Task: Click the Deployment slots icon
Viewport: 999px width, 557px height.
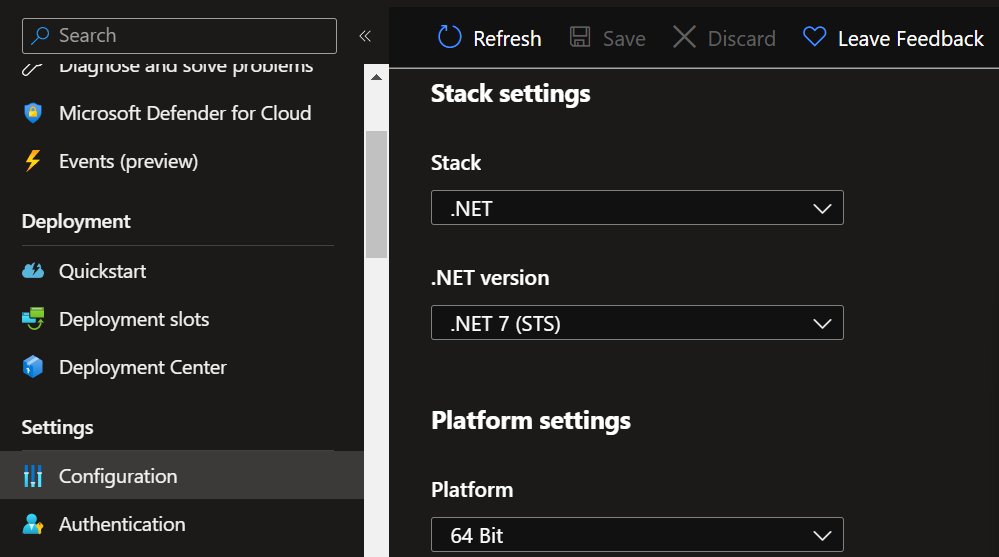Action: (33, 319)
